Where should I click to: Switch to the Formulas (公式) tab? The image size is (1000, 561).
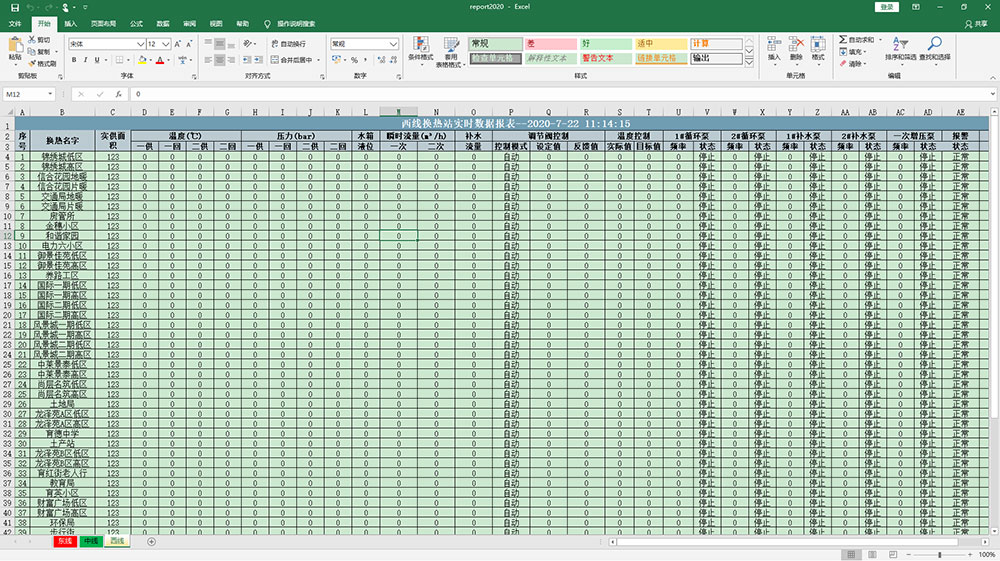coord(136,24)
